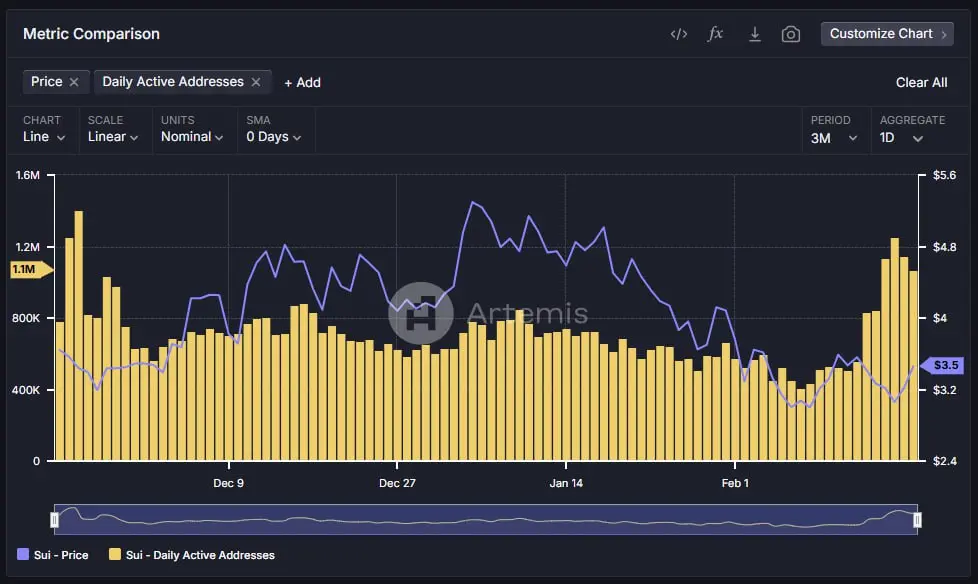Open the Units dropdown (Nominal)

192,137
